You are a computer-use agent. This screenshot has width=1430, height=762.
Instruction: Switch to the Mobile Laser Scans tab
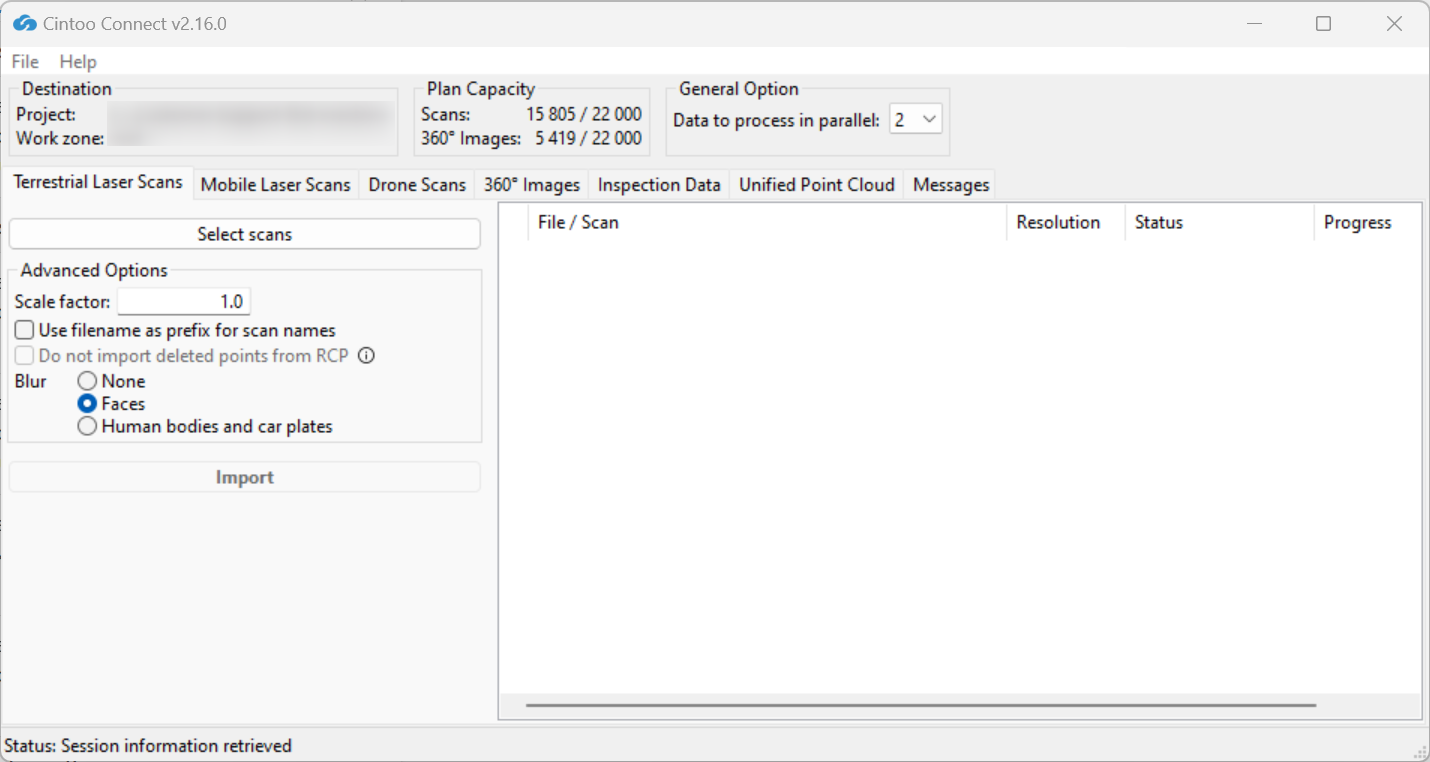coord(276,185)
